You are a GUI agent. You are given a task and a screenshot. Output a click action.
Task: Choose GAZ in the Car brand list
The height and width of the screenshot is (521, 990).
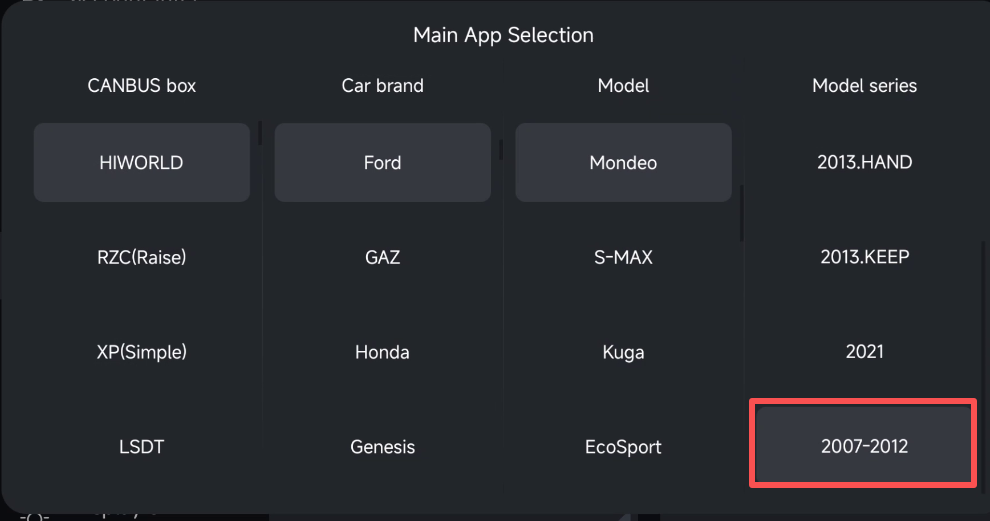(382, 257)
